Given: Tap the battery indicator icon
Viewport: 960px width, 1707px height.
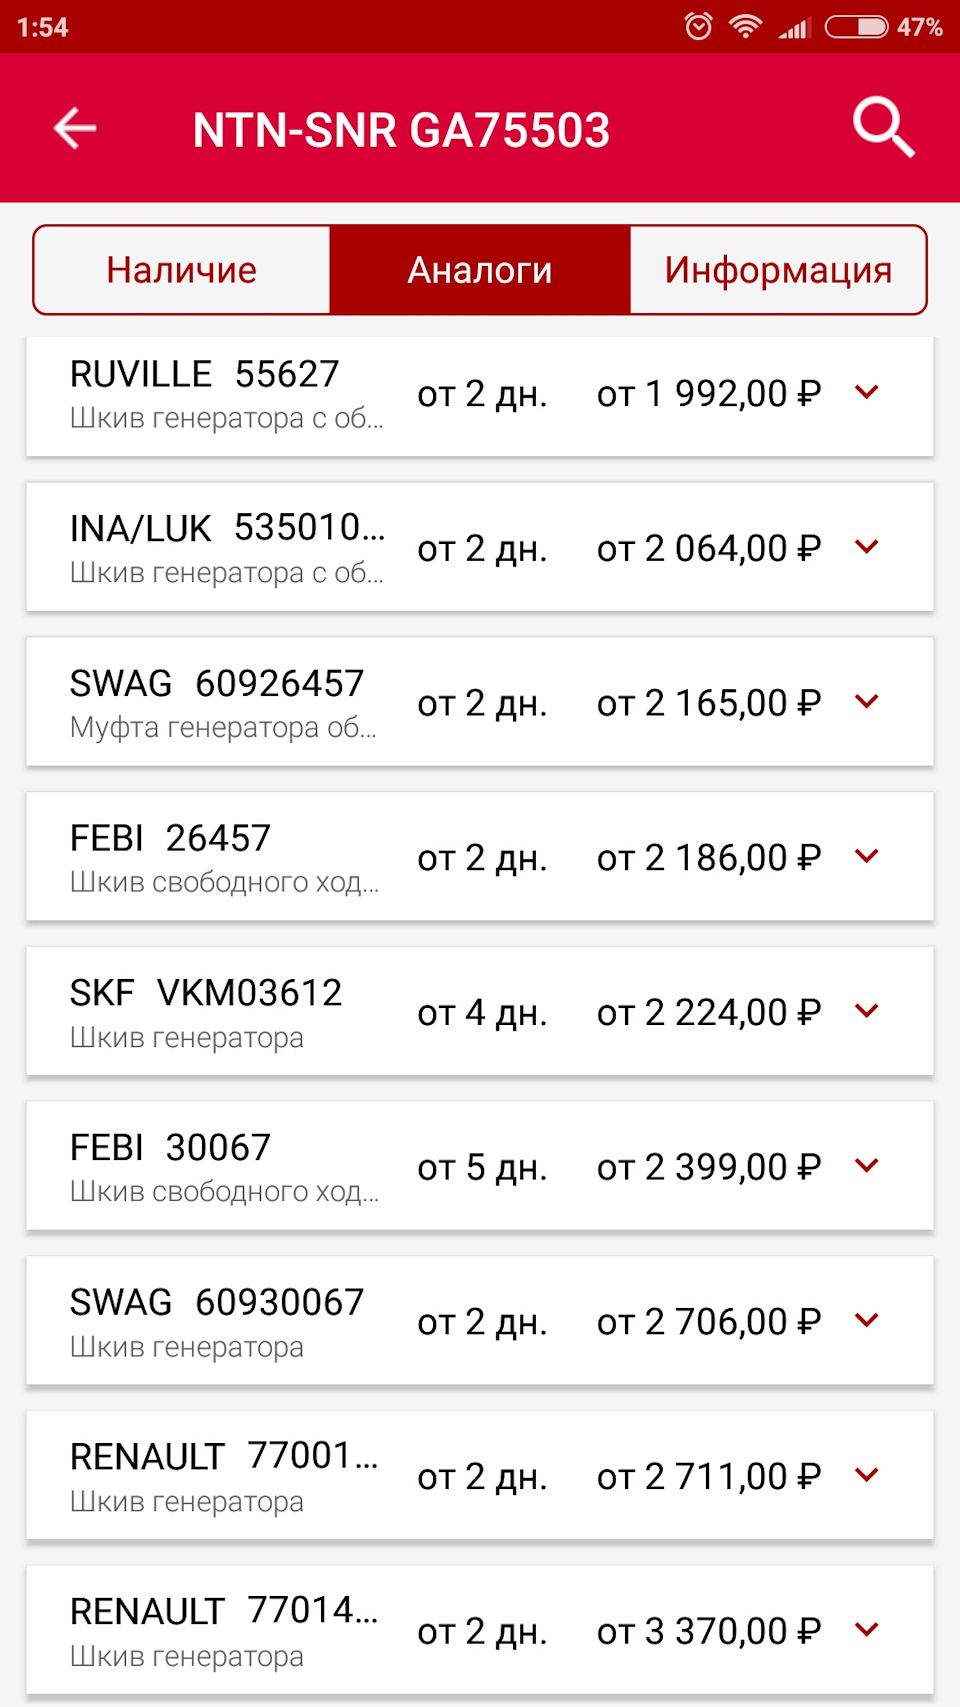Looking at the screenshot, I should (856, 26).
